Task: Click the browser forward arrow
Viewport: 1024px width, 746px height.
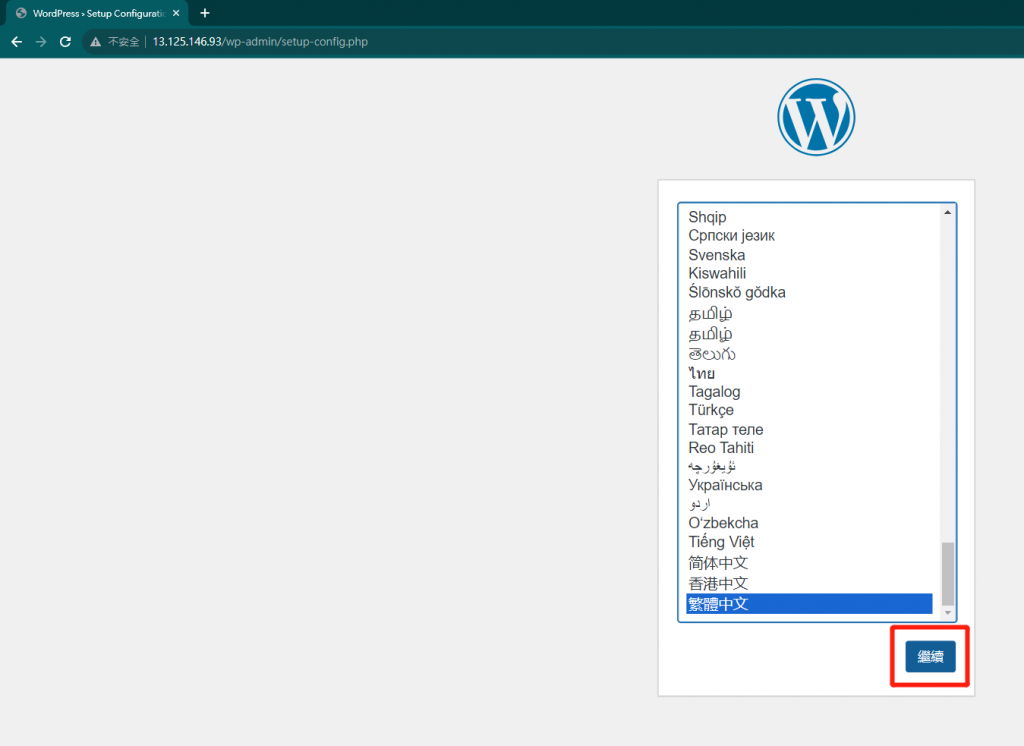Action: [41, 42]
